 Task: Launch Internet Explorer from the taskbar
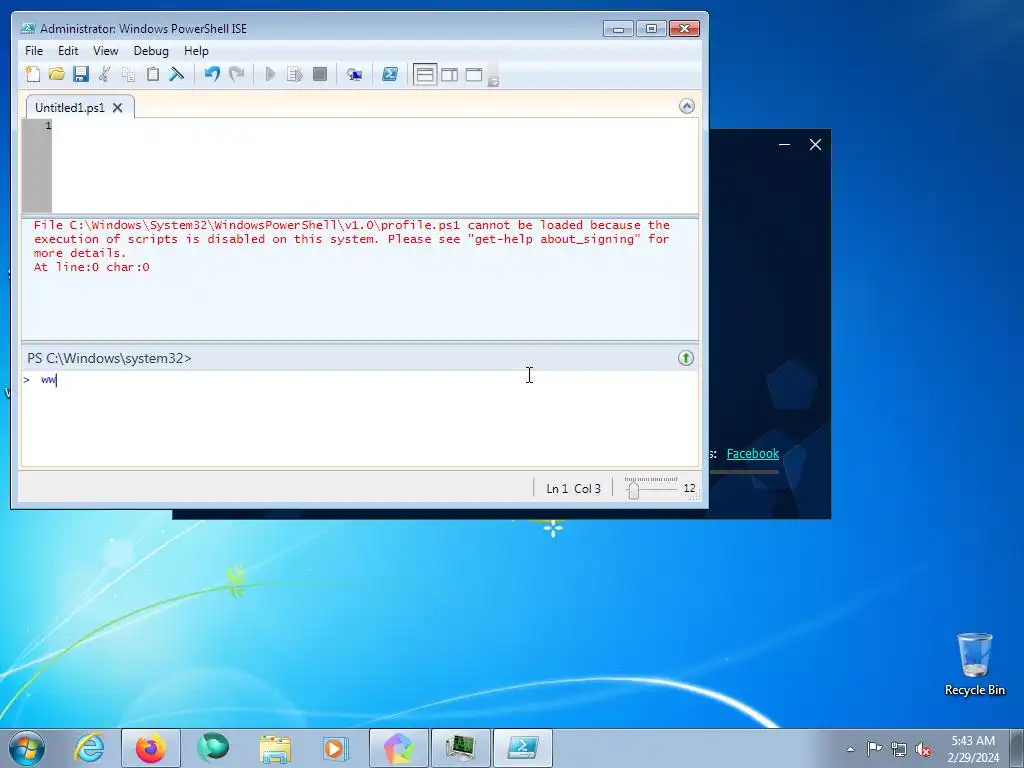click(x=89, y=748)
